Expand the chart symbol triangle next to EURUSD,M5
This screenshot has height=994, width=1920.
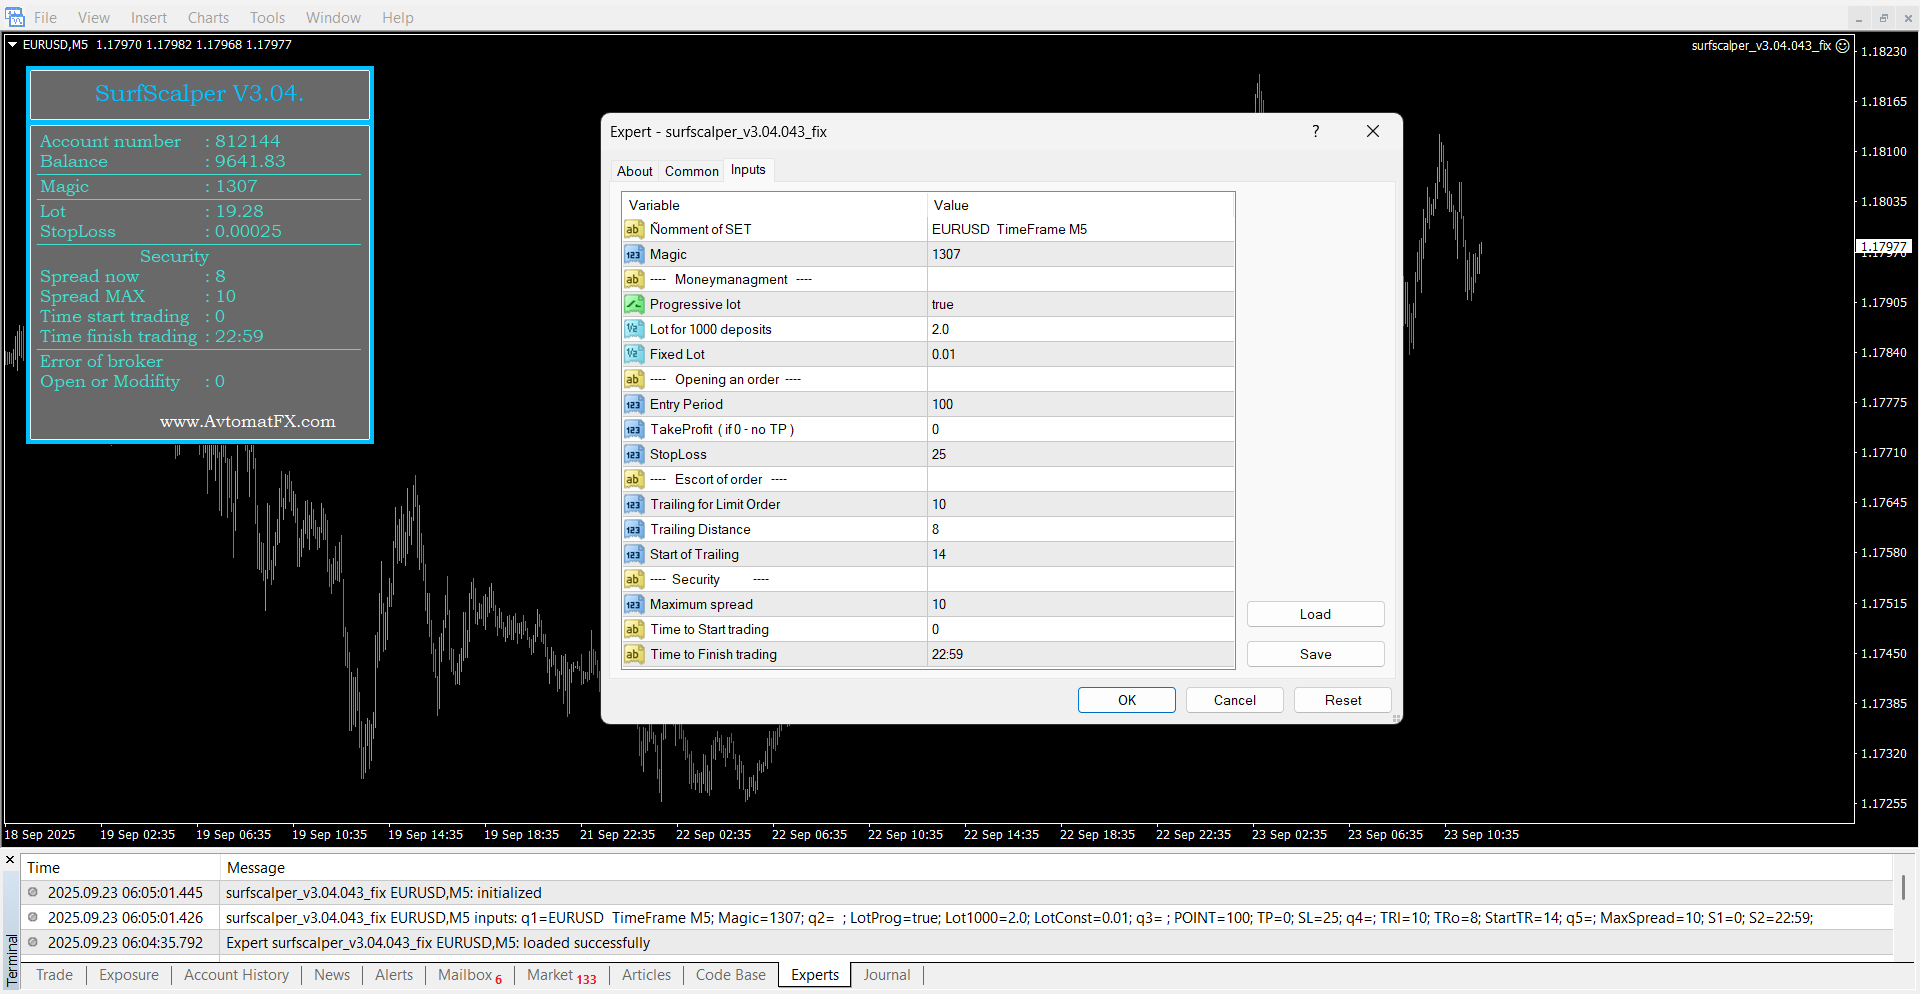pos(13,44)
